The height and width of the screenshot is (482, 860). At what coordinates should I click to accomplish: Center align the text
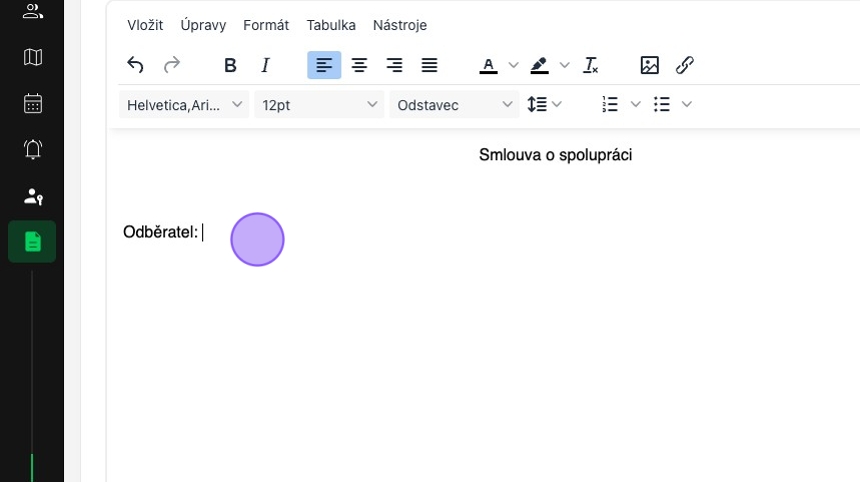359,65
